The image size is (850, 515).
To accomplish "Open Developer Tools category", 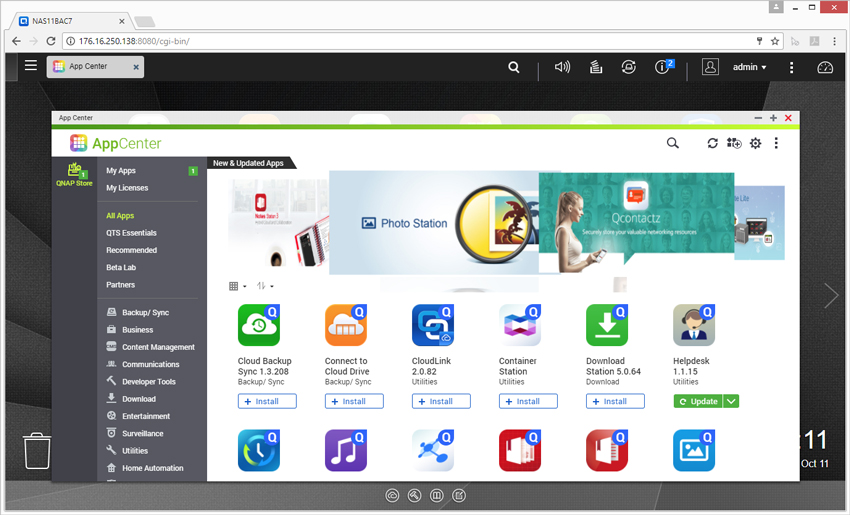I will click(x=141, y=381).
